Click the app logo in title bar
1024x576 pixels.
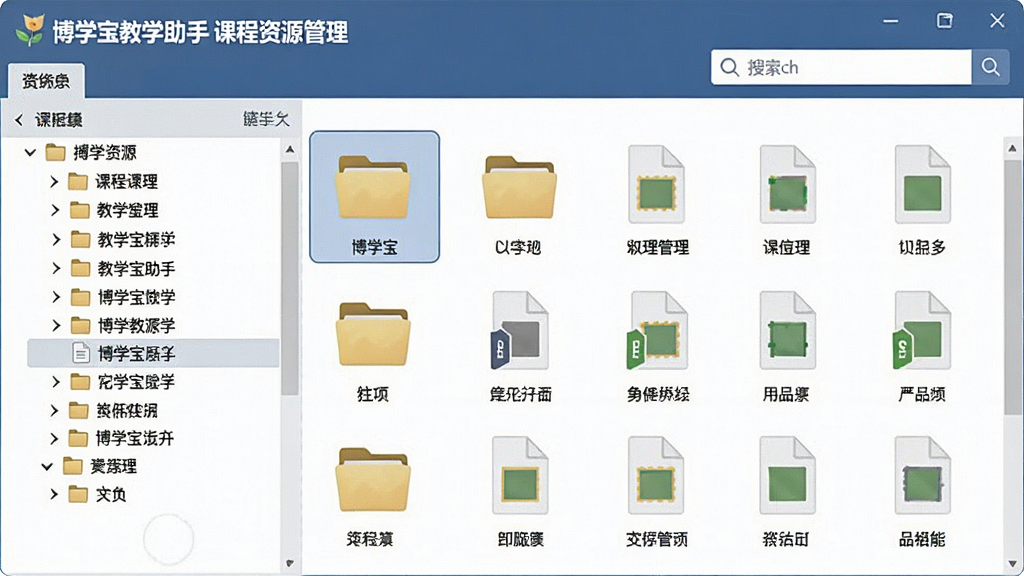click(30, 30)
